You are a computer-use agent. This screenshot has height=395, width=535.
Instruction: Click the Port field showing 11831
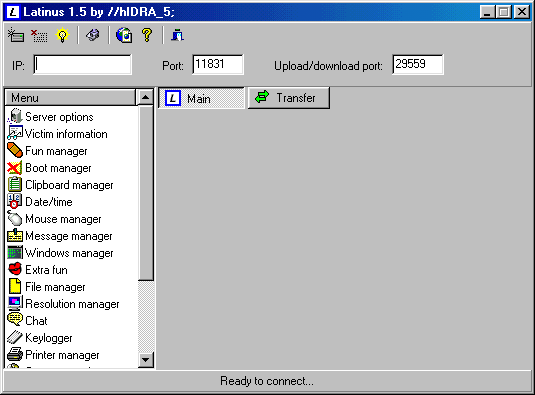click(218, 64)
